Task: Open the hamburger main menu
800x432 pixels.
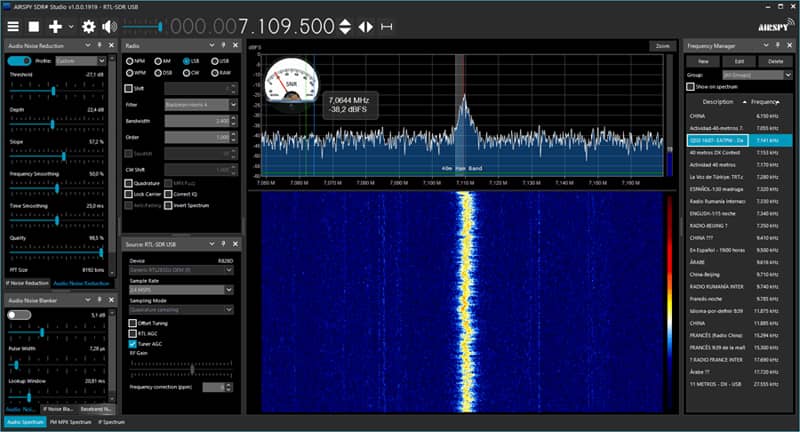Action: 13,27
